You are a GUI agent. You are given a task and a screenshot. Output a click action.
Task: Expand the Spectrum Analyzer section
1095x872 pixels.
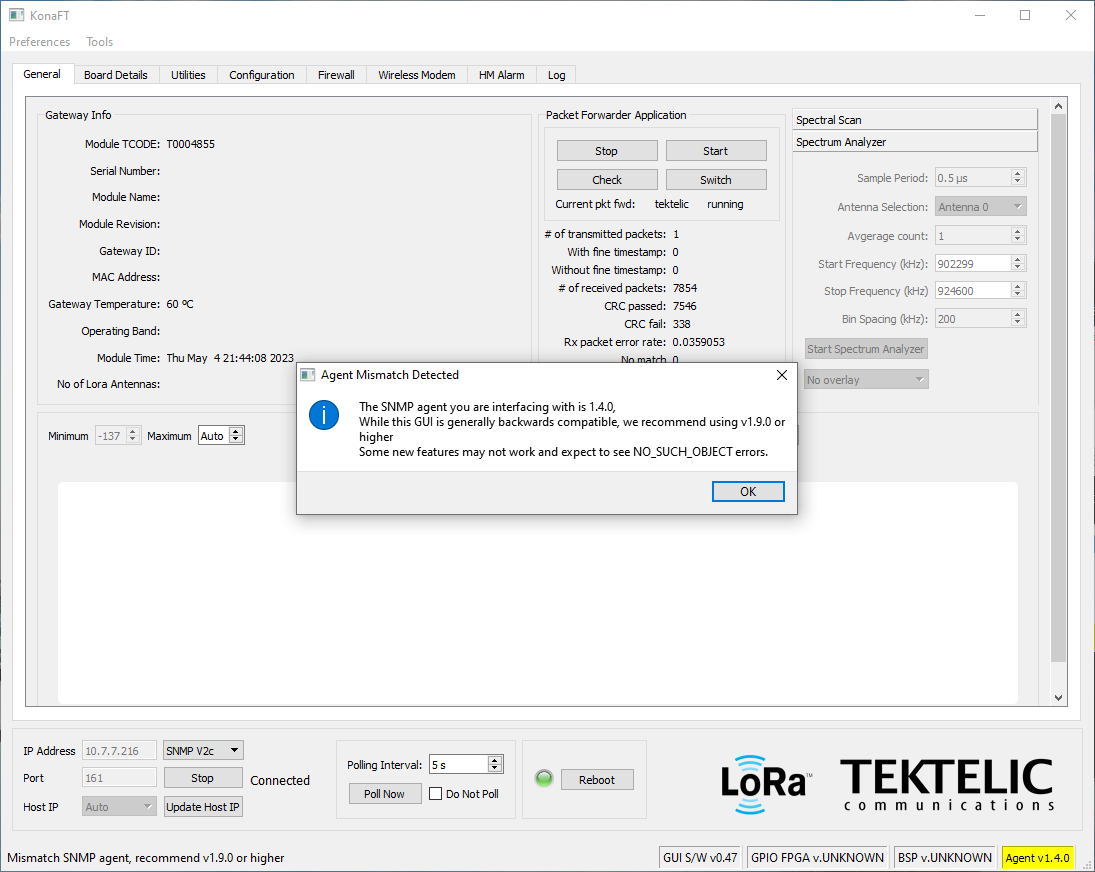915,142
